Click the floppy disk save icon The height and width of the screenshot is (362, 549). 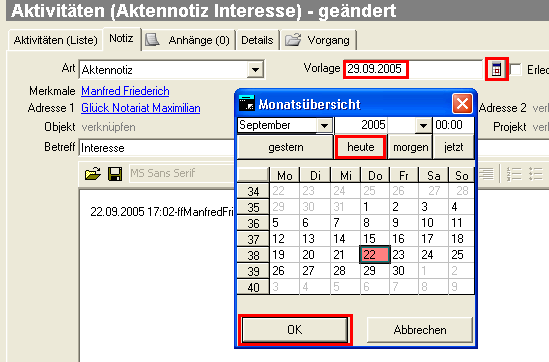(115, 174)
